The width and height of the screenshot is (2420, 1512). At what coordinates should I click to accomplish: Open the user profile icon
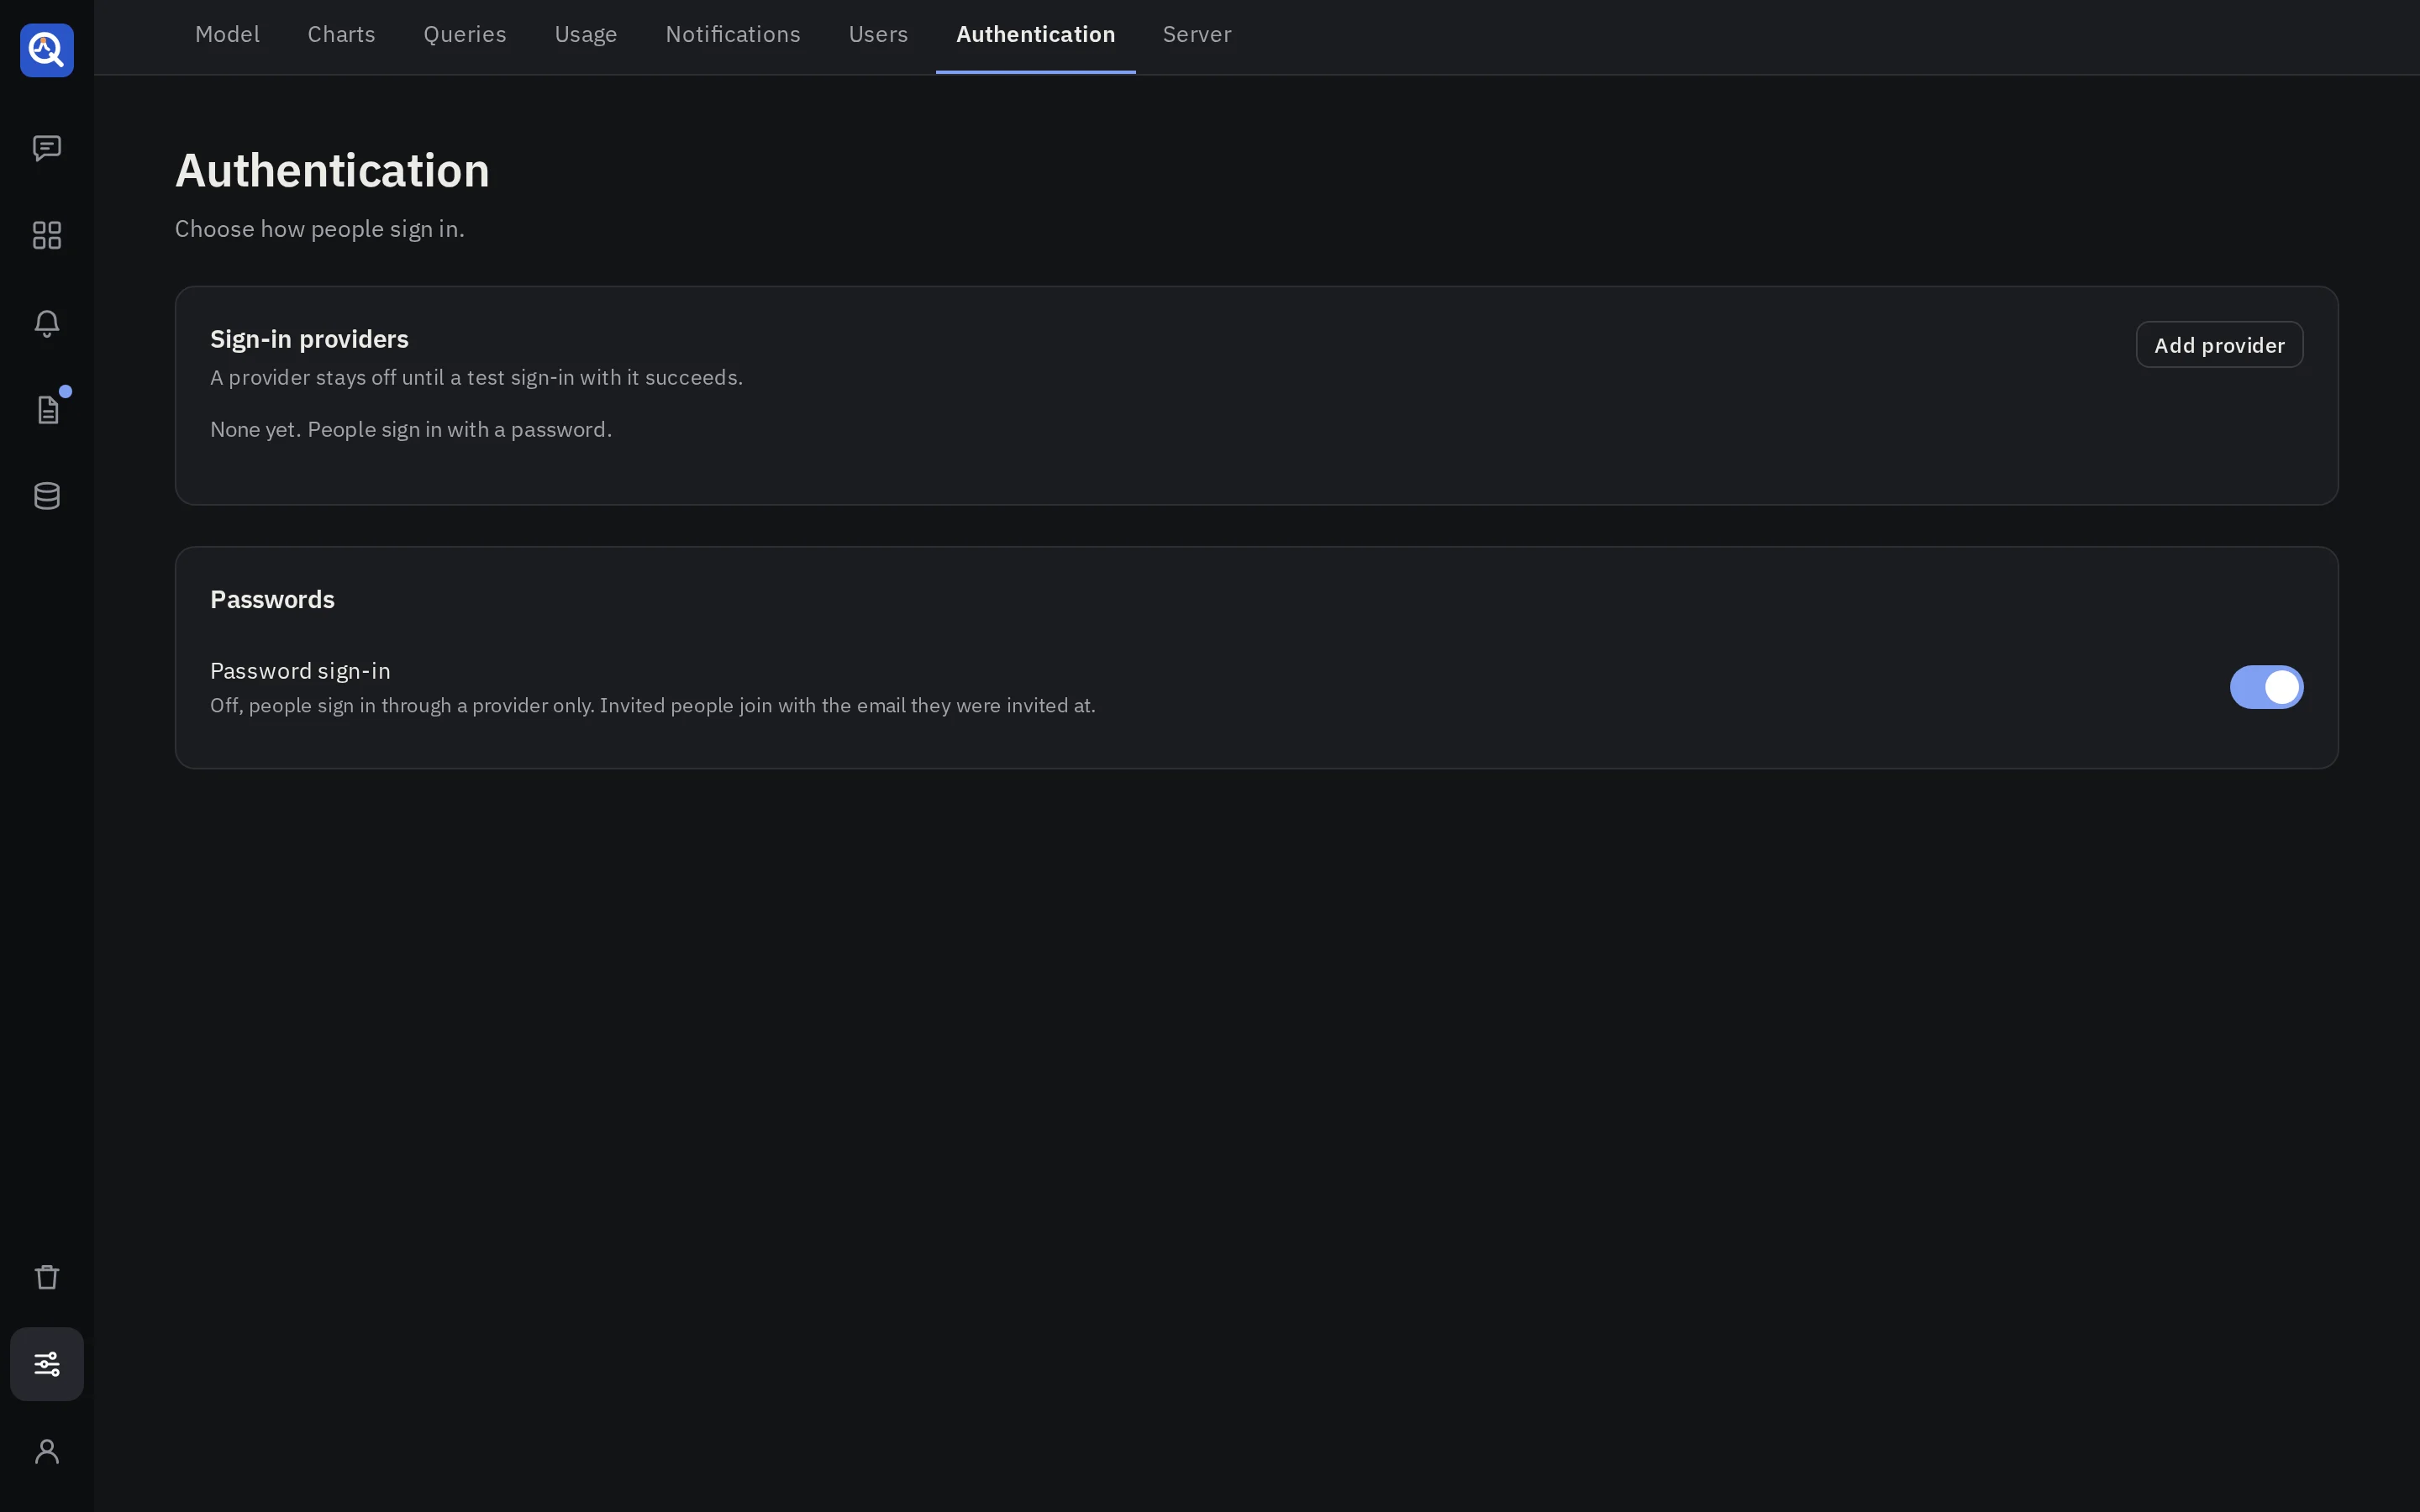pos(47,1451)
